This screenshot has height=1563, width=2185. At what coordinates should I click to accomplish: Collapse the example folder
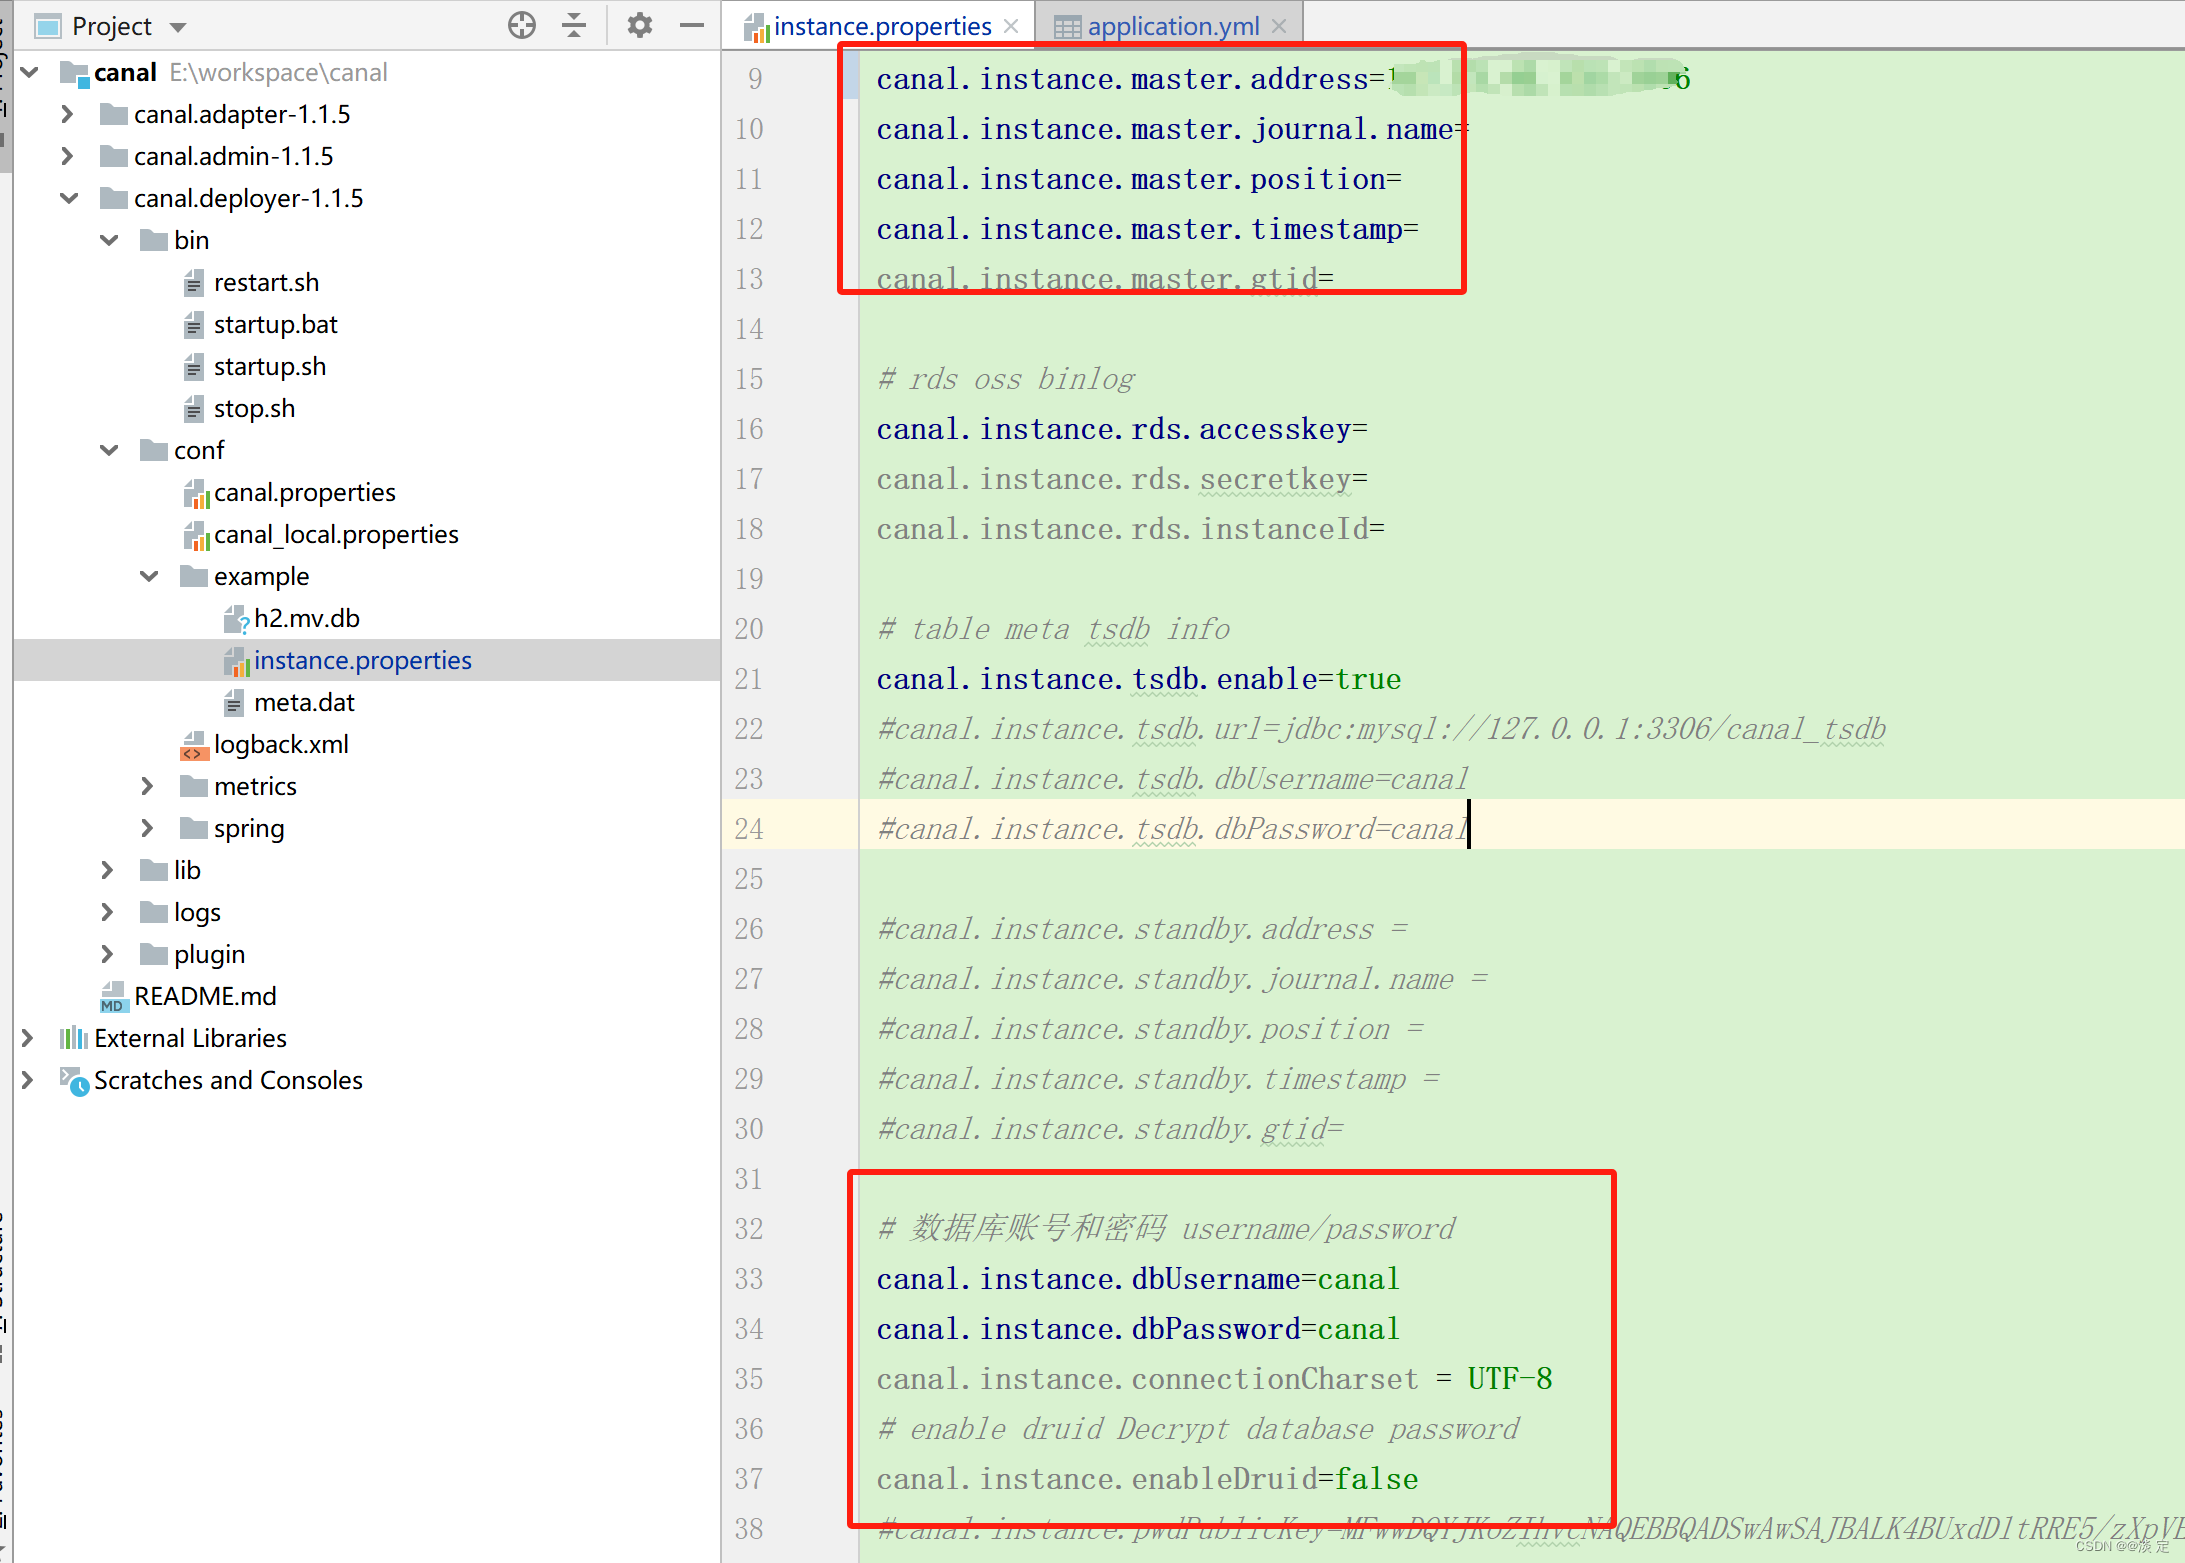pos(149,576)
